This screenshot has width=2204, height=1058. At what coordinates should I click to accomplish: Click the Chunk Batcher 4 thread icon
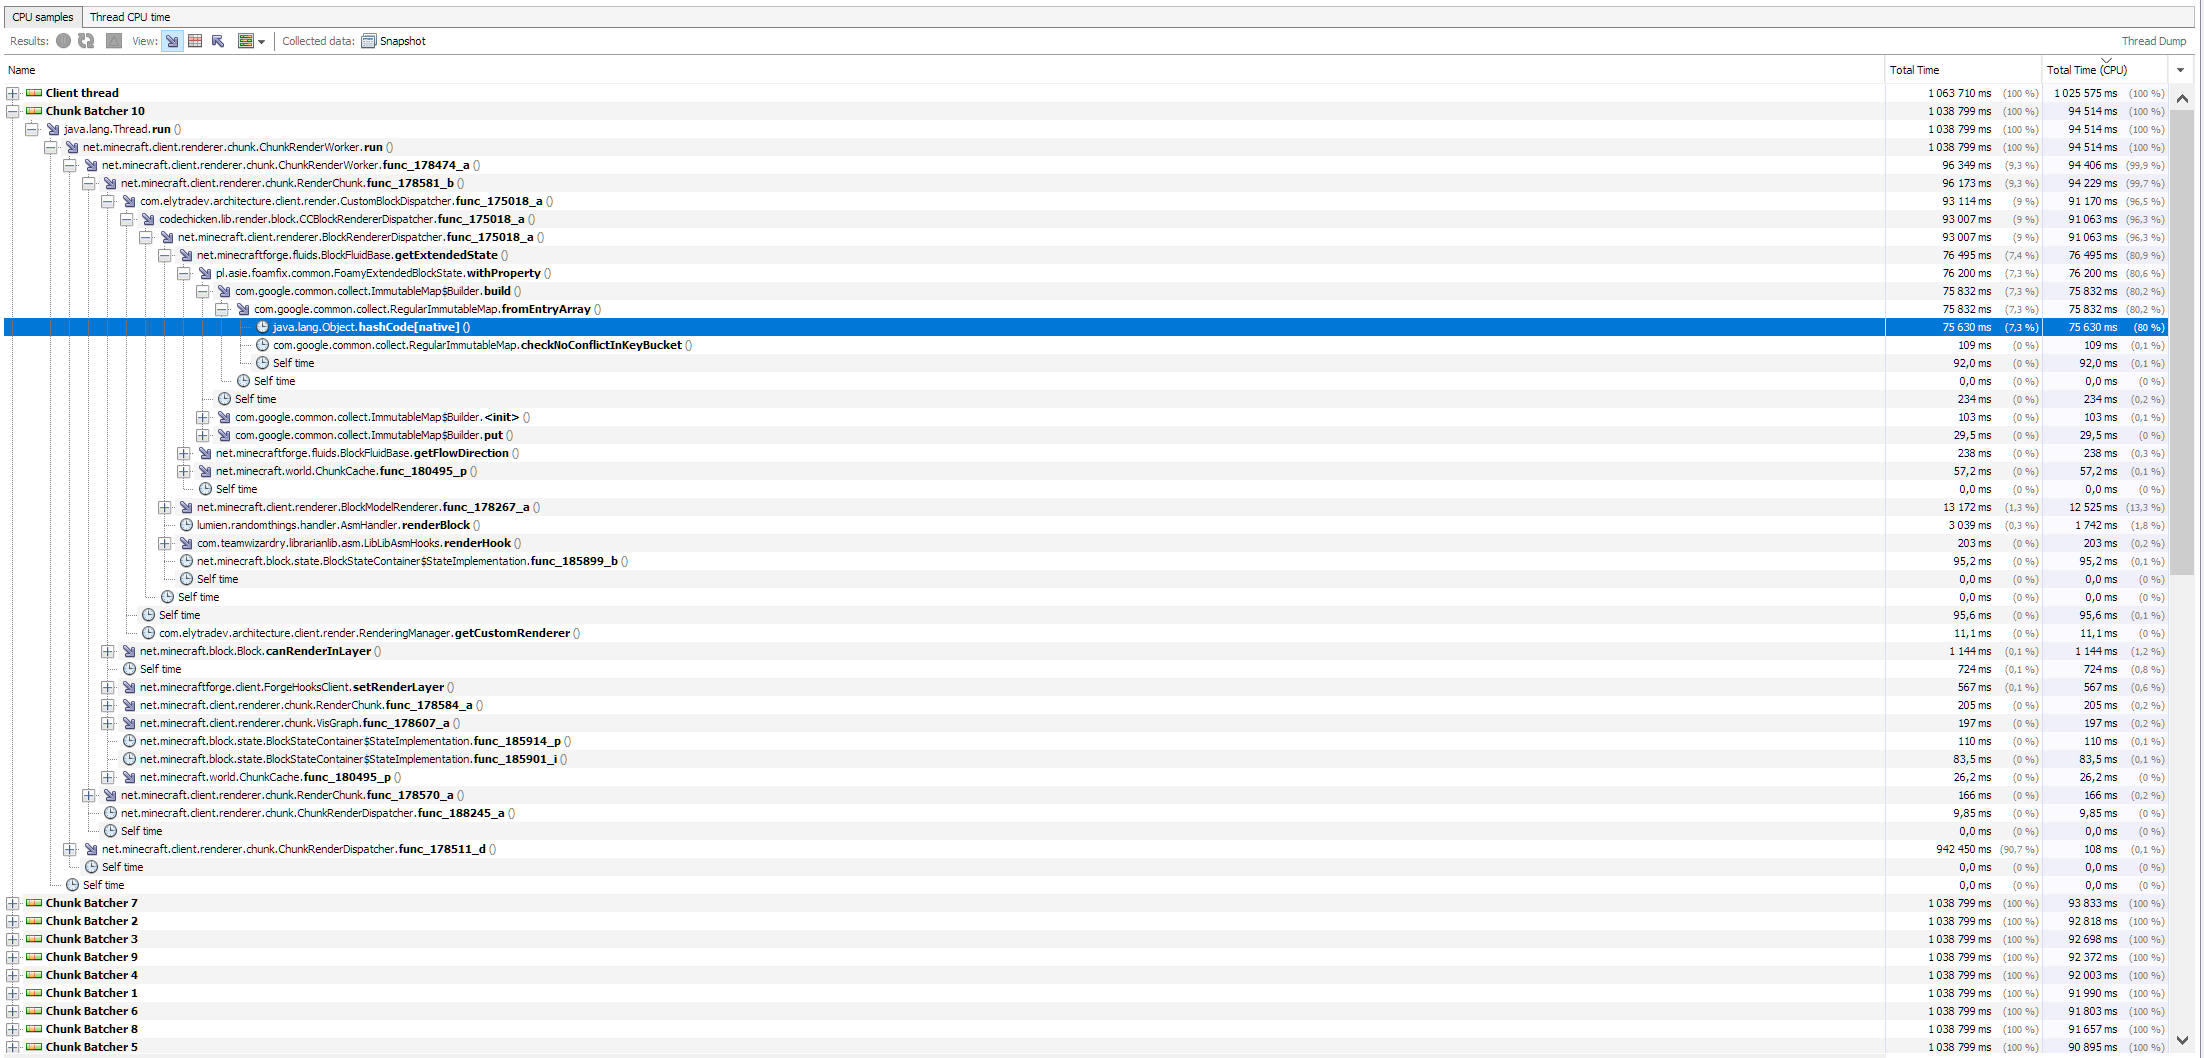34,975
